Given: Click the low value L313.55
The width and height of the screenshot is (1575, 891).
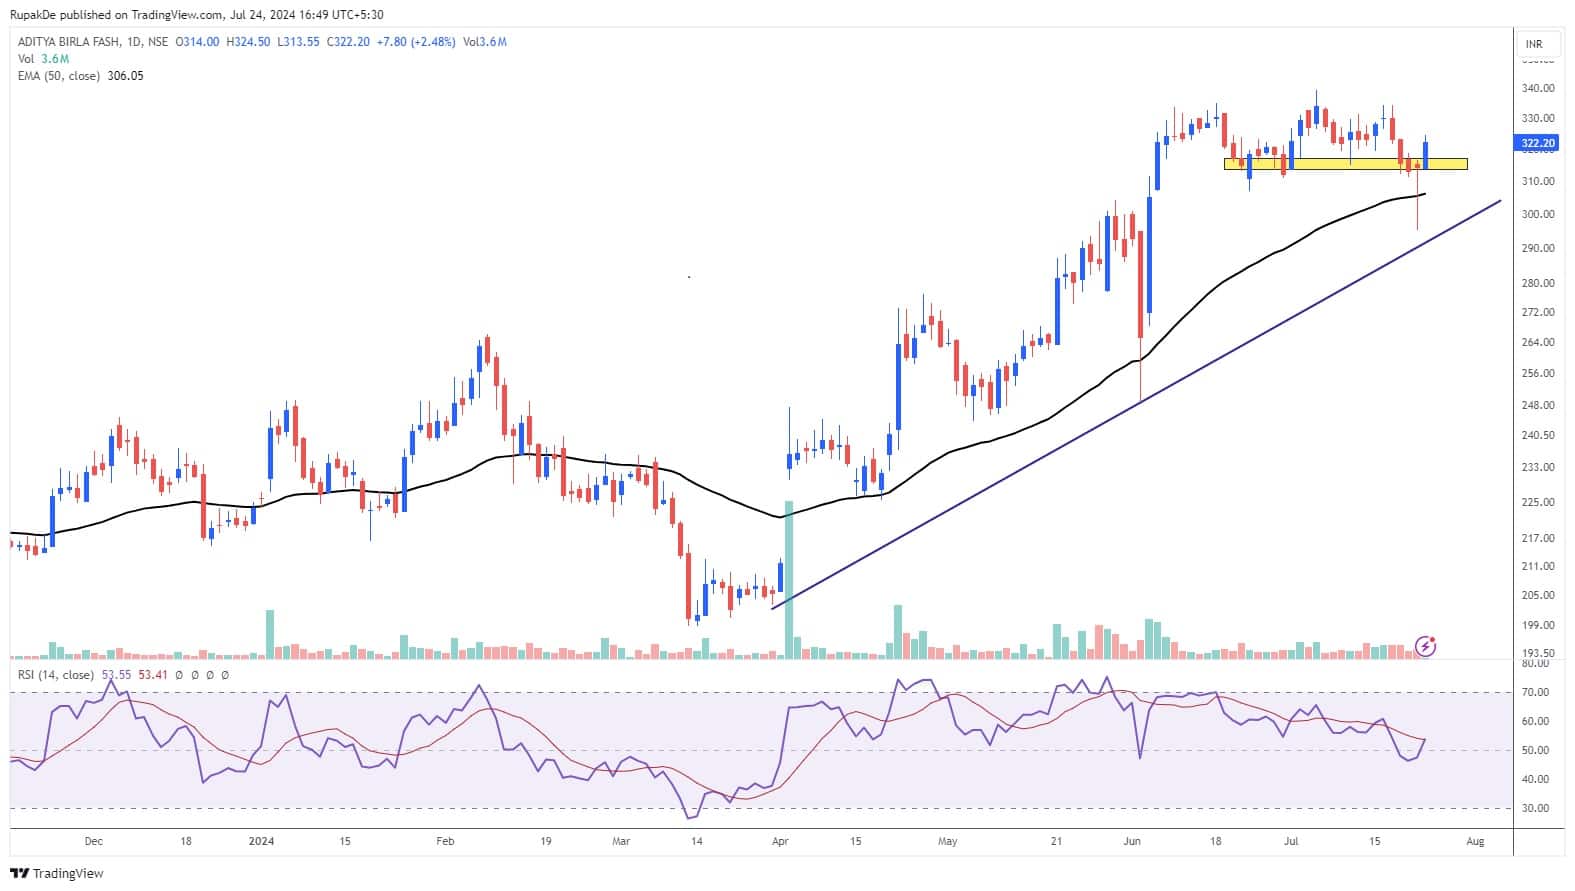Looking at the screenshot, I should pyautogui.click(x=298, y=42).
